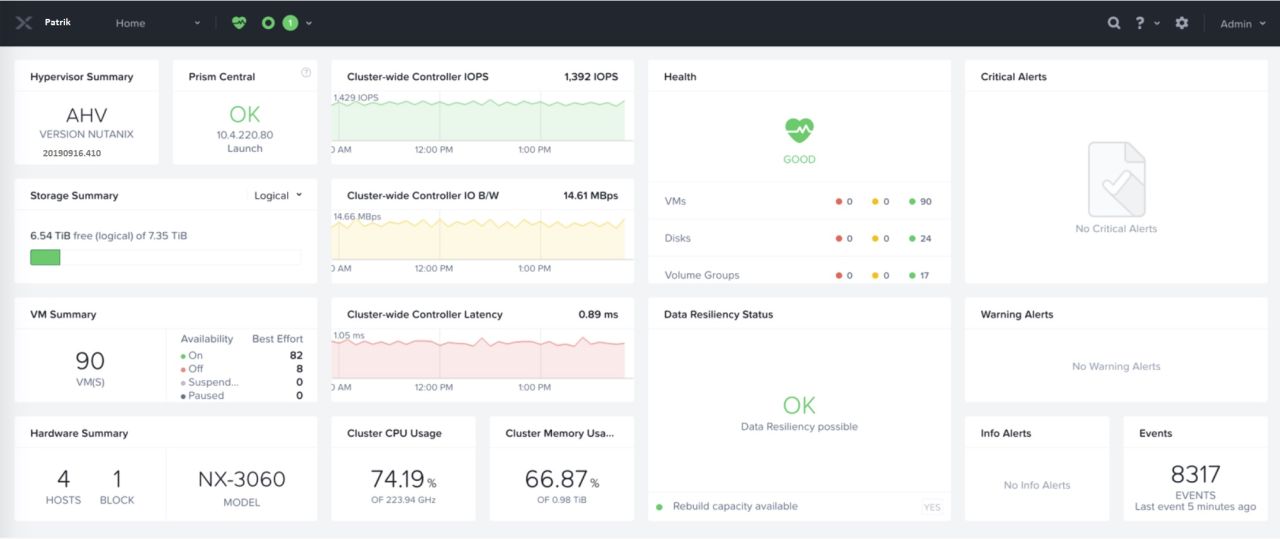The height and width of the screenshot is (539, 1280).
Task: Click the Best Effort availability label
Action: tap(277, 339)
